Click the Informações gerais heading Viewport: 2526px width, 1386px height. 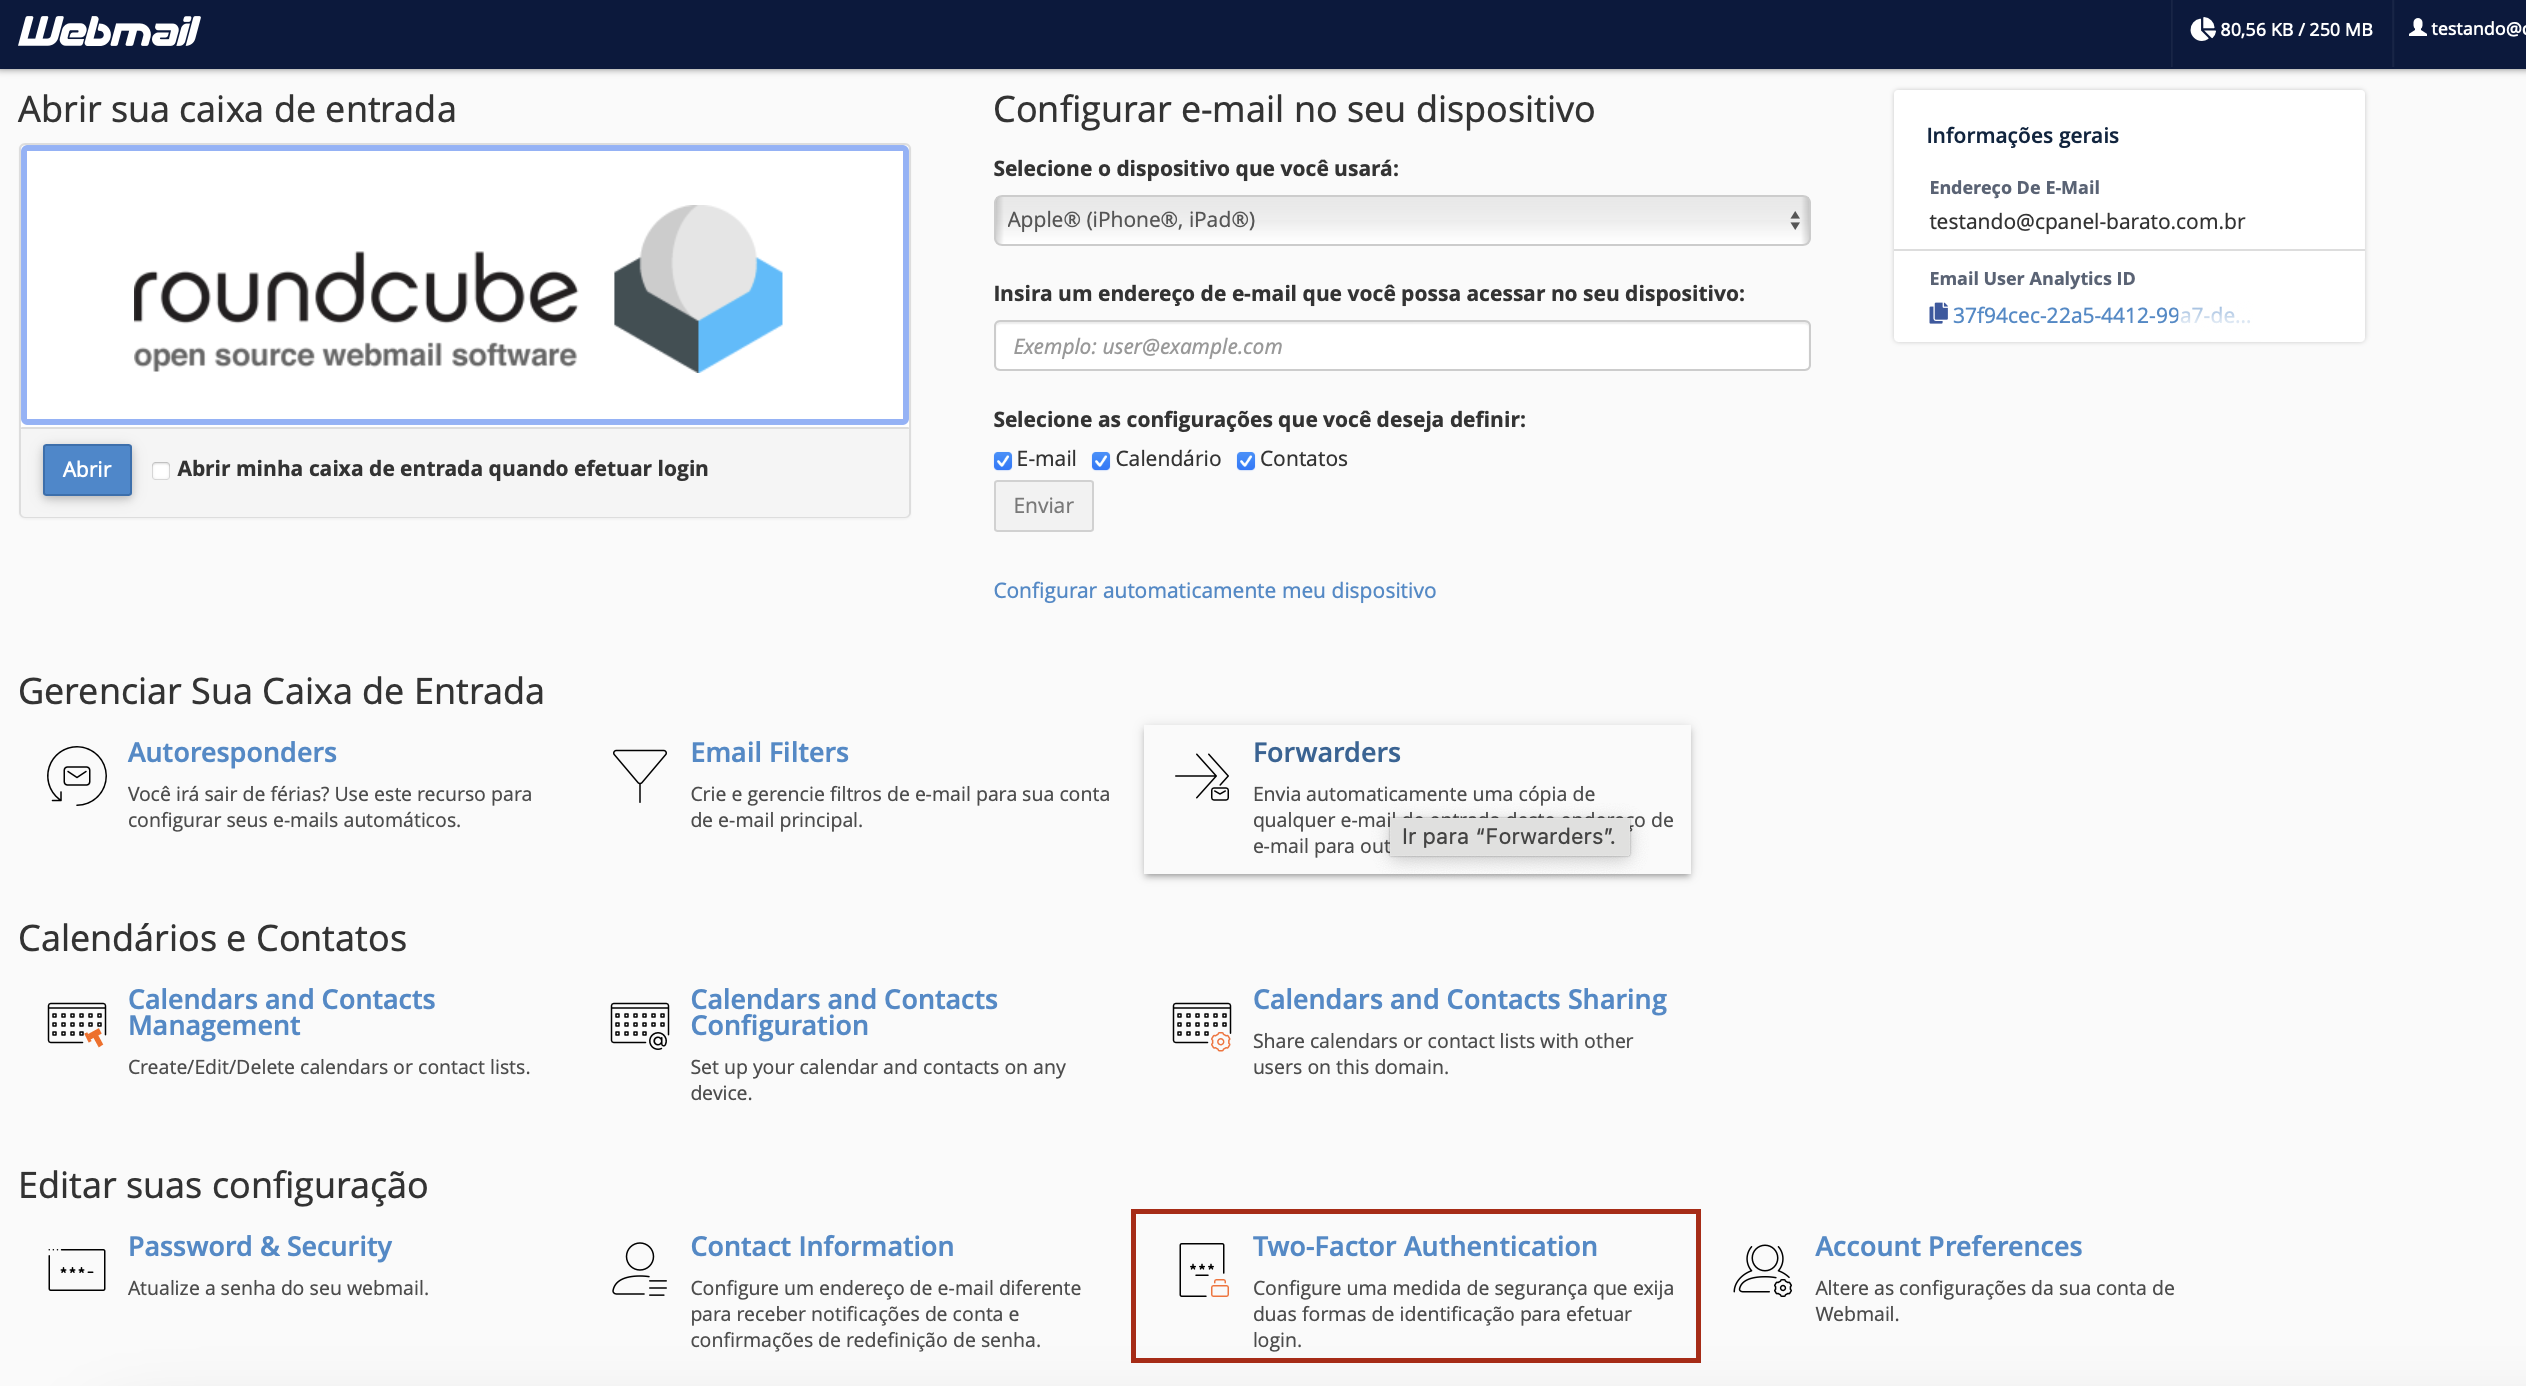[x=2022, y=136]
